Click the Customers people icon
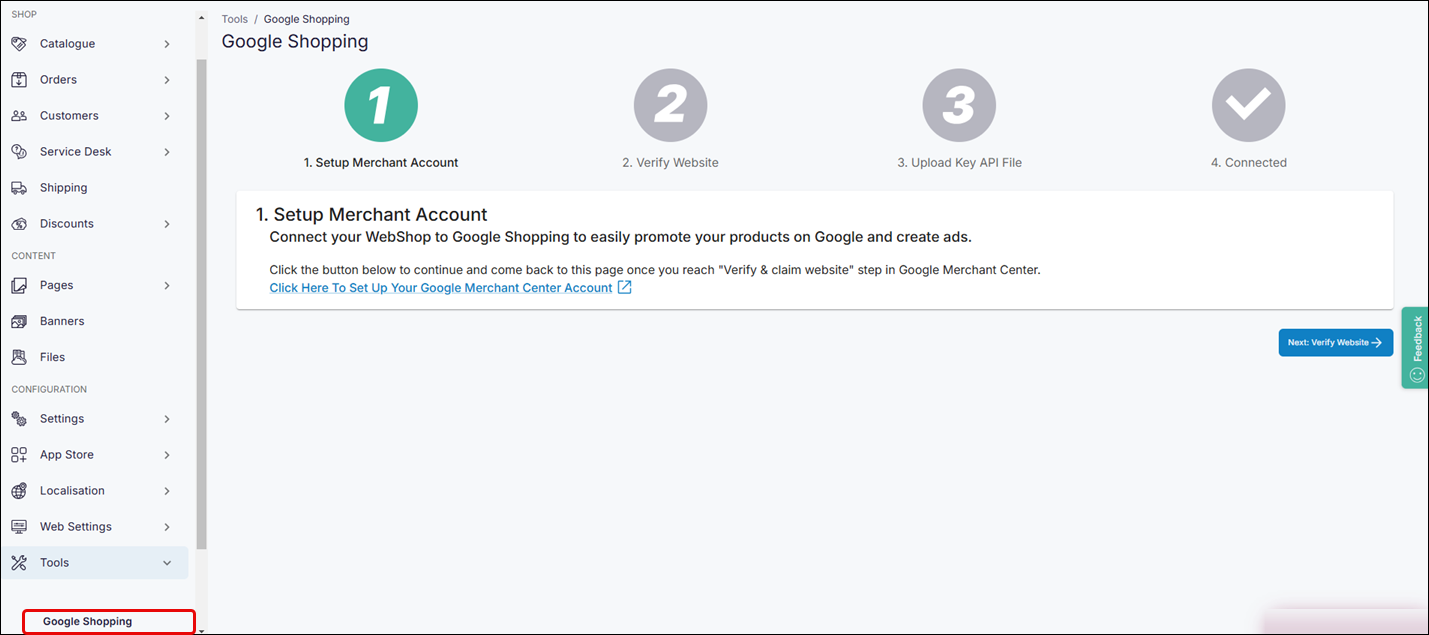Screen dimensions: 1429x635 tap(18, 115)
